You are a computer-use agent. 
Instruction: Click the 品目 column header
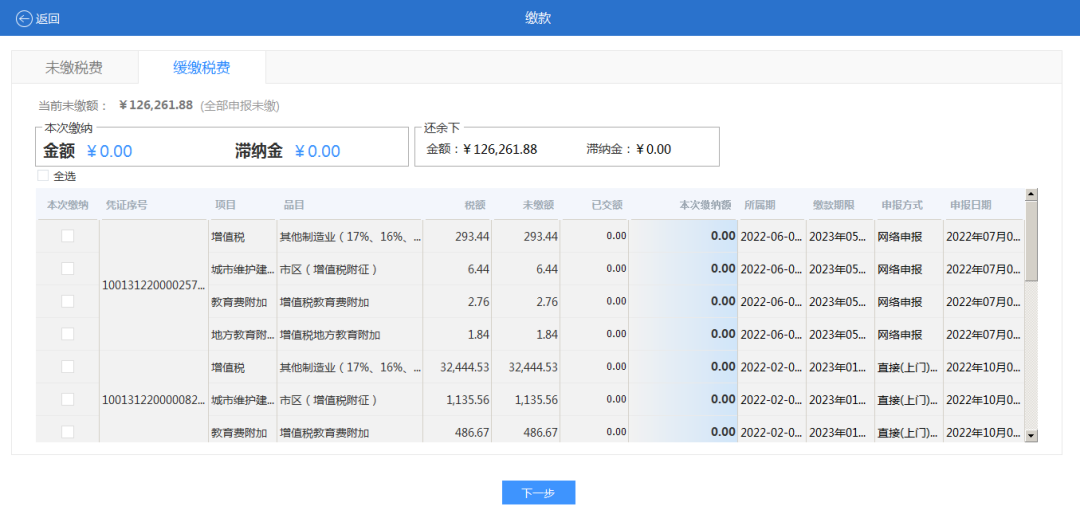tap(294, 205)
